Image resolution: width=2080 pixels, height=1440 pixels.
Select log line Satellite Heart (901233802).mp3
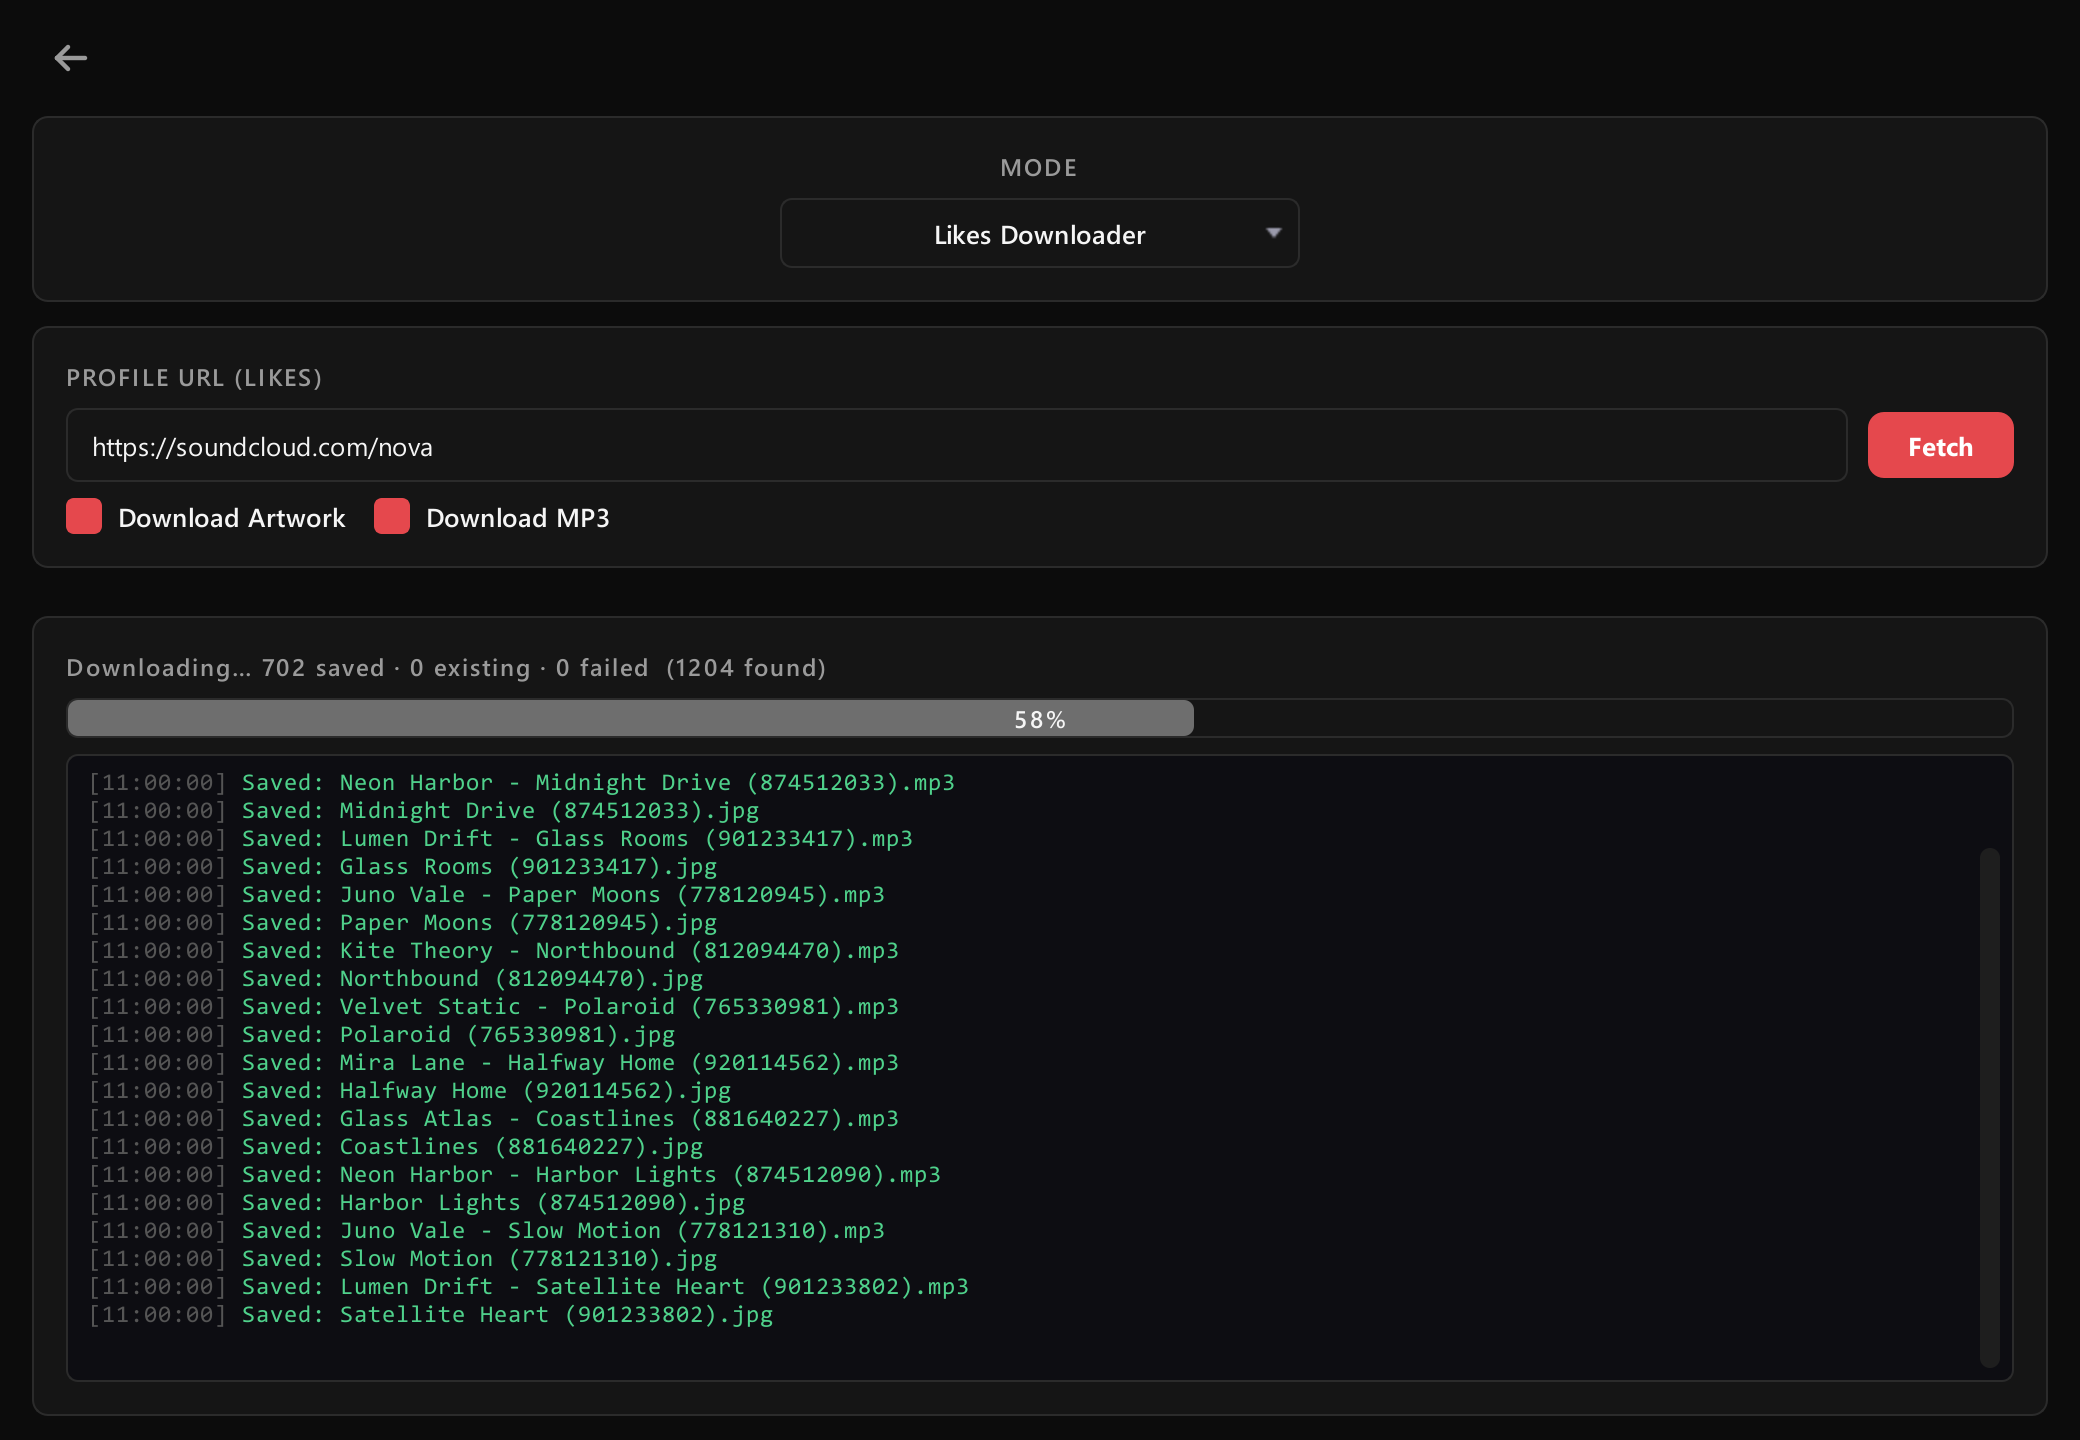[x=529, y=1287]
